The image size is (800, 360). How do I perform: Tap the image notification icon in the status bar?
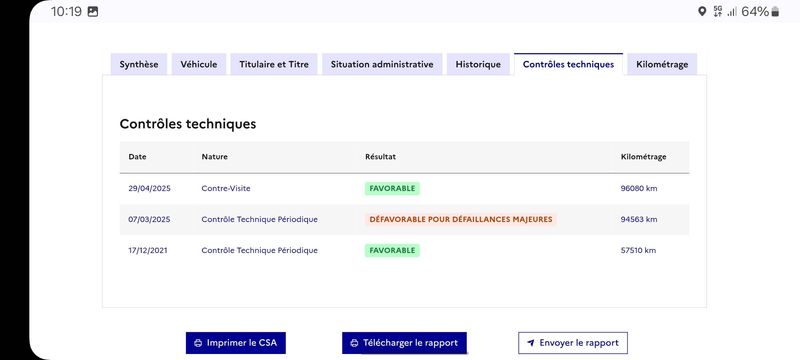(x=93, y=12)
